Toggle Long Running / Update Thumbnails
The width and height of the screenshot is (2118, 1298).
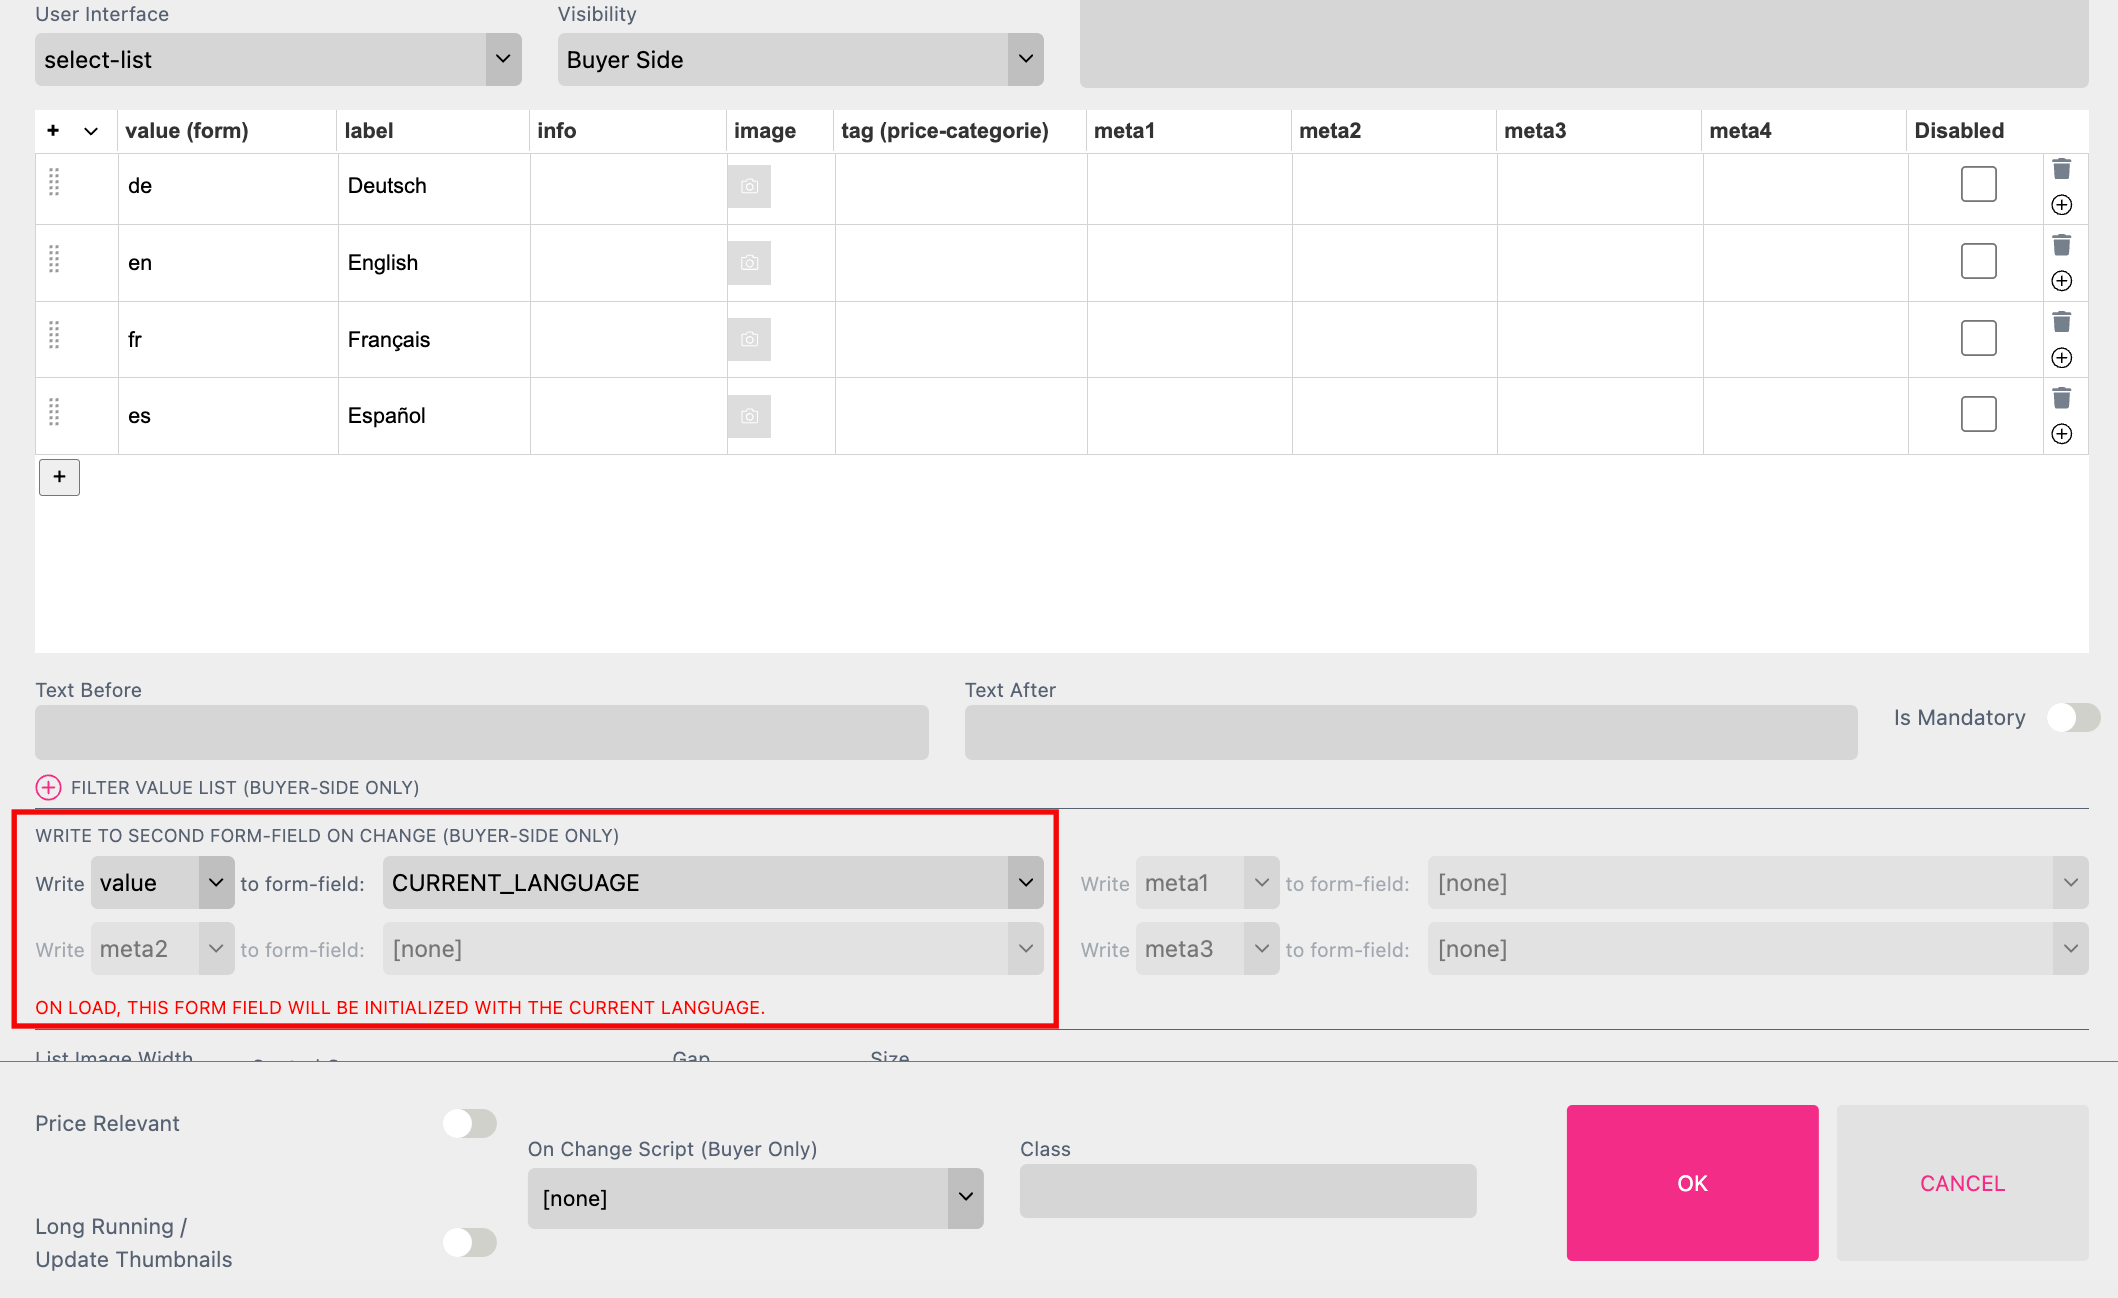pos(469,1242)
